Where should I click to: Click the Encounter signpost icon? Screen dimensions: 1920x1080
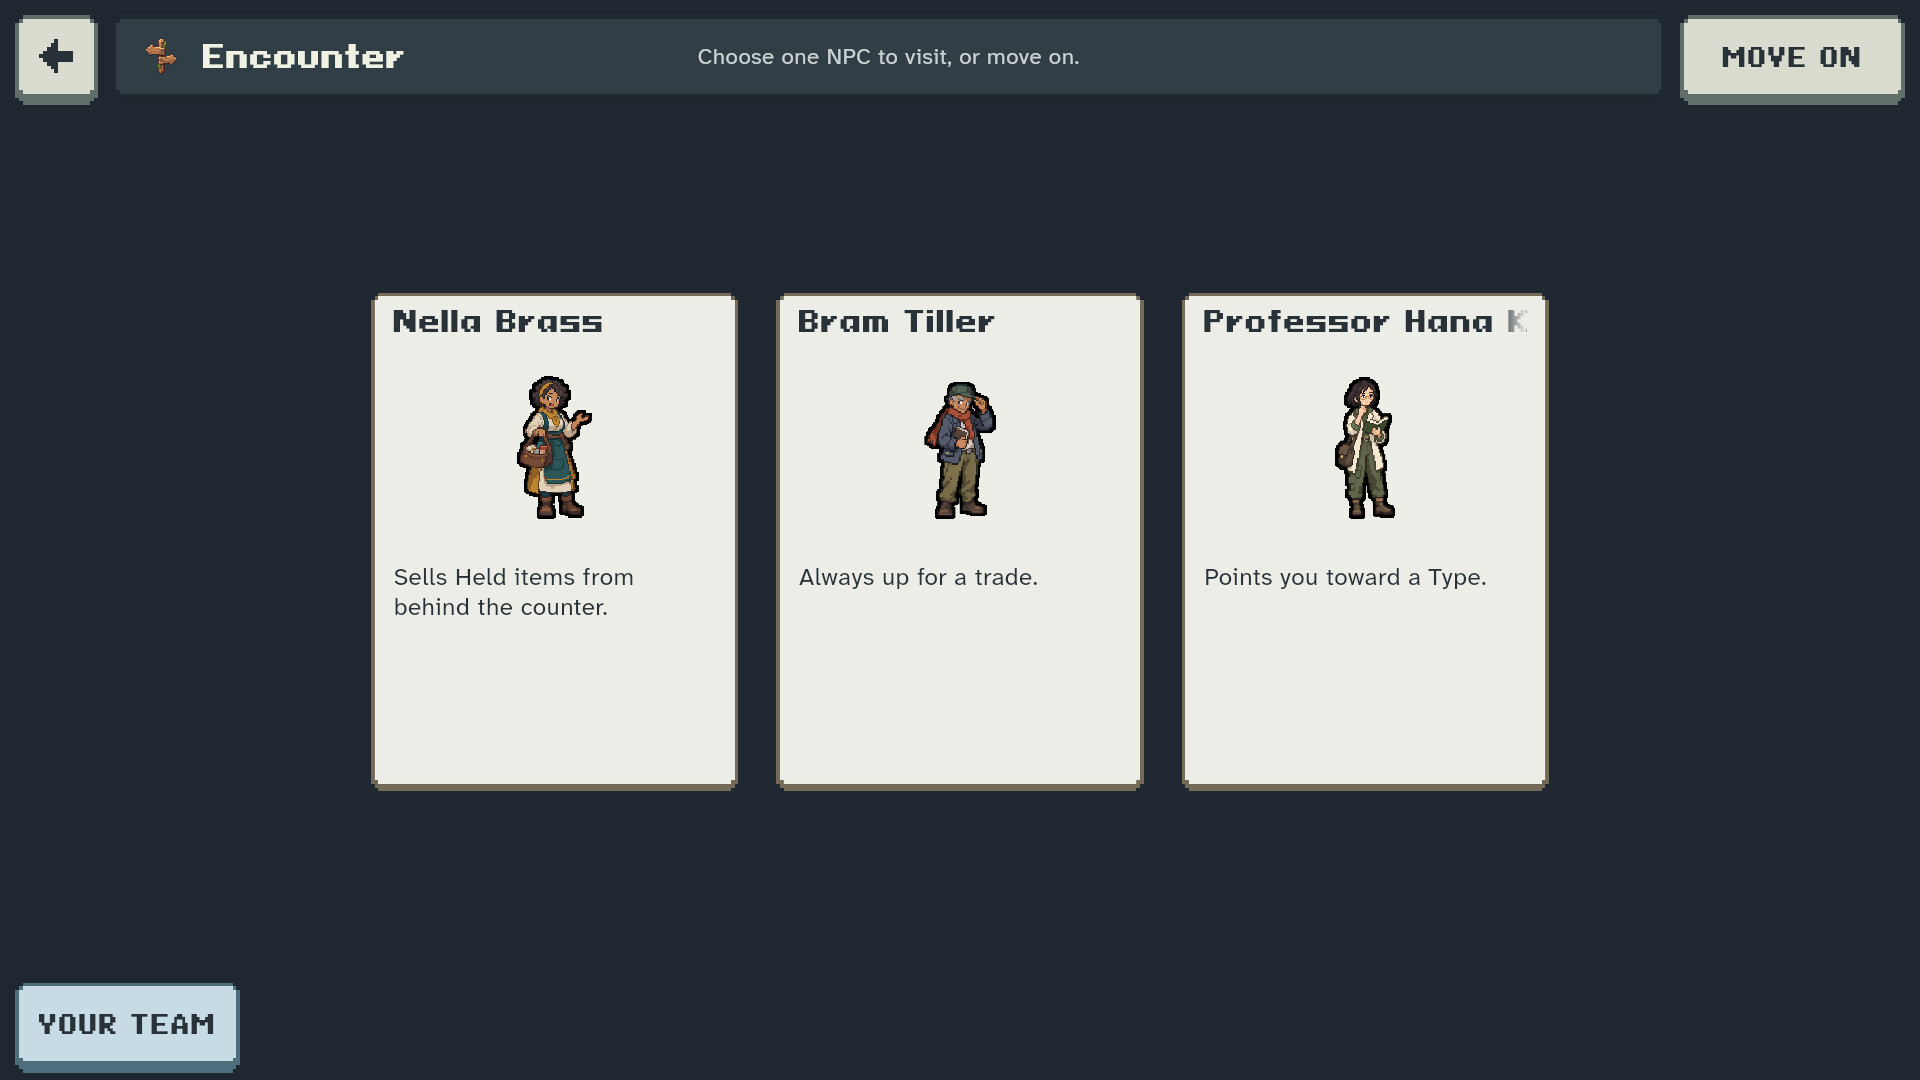(x=161, y=56)
